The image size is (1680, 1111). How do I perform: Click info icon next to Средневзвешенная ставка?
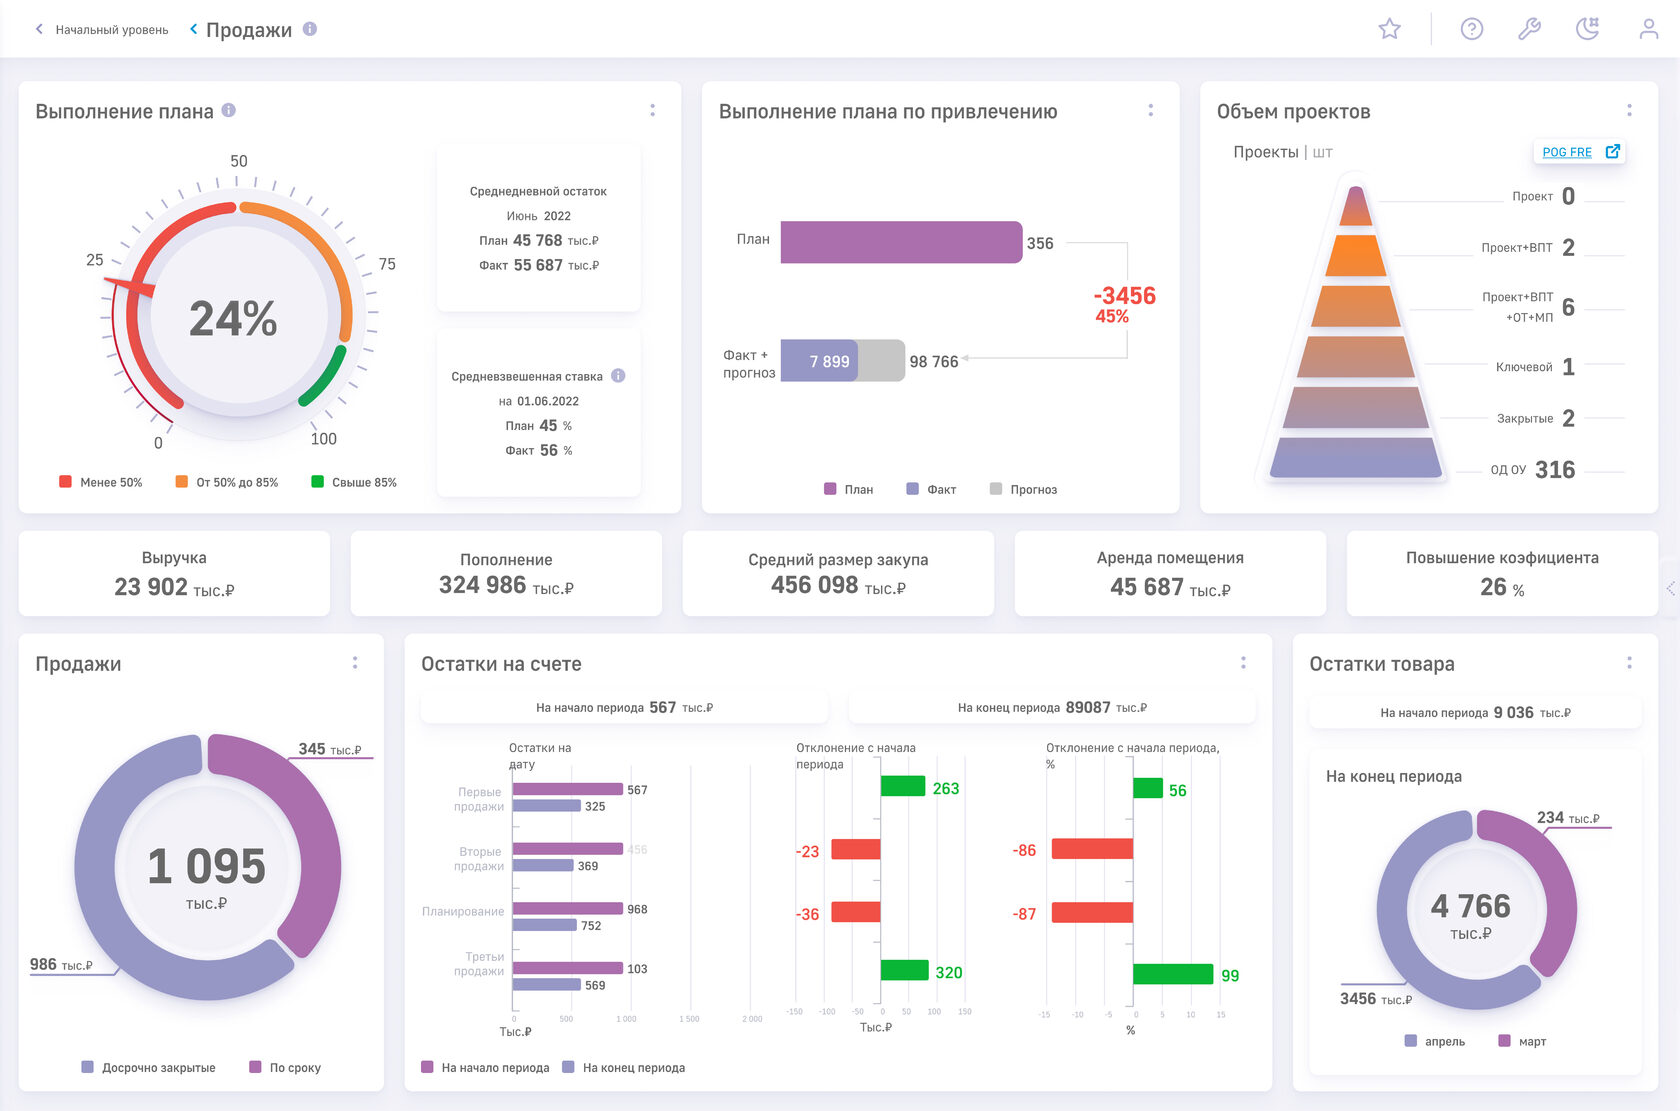(x=618, y=376)
